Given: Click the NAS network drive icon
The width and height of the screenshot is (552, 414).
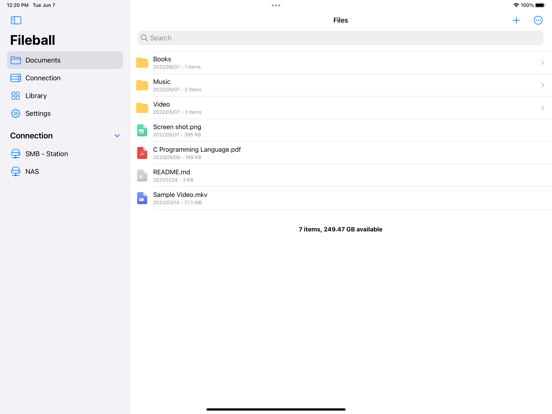Looking at the screenshot, I should (15, 171).
